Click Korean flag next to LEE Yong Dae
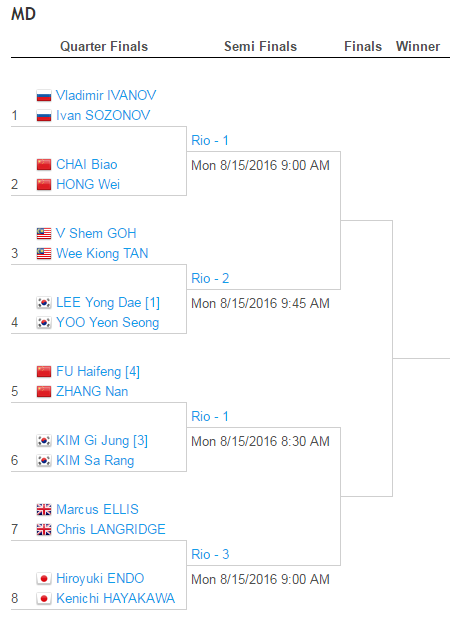The height and width of the screenshot is (623, 462). (44, 303)
